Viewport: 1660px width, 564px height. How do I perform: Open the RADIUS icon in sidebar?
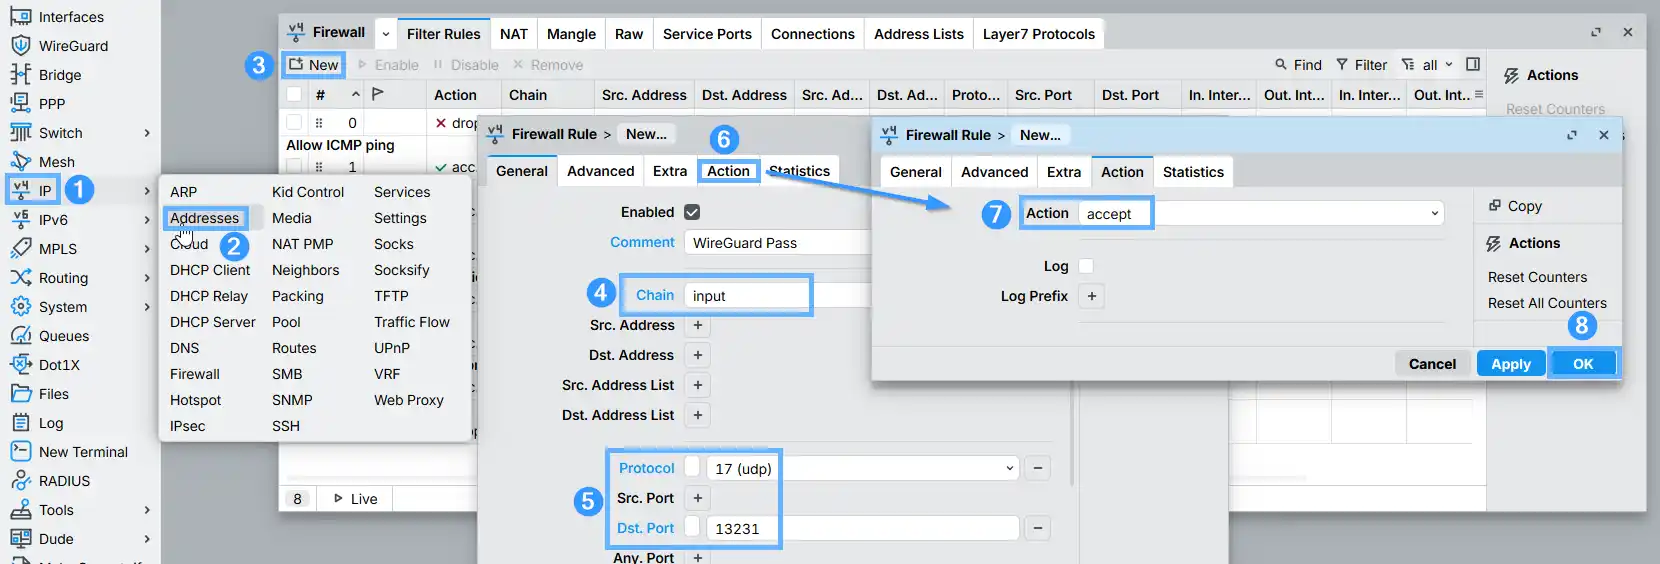(20, 481)
